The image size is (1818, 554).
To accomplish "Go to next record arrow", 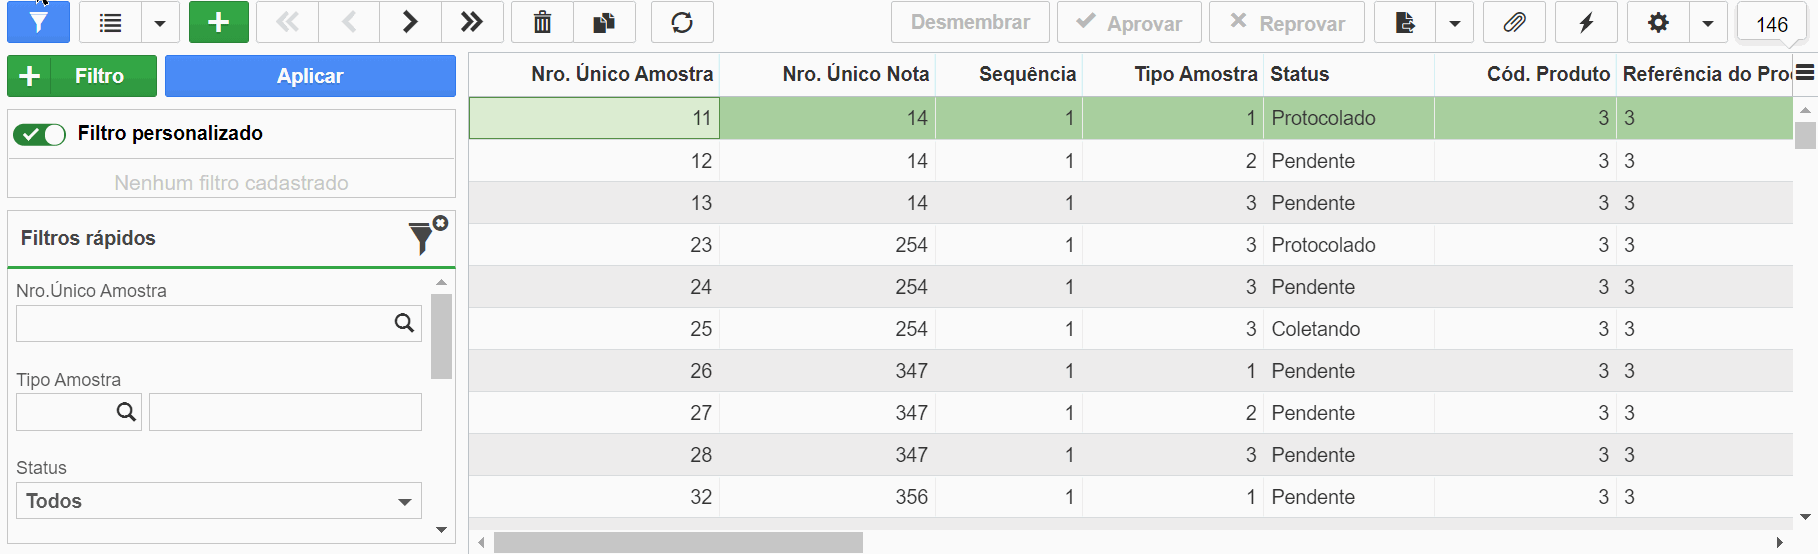I will coord(410,22).
